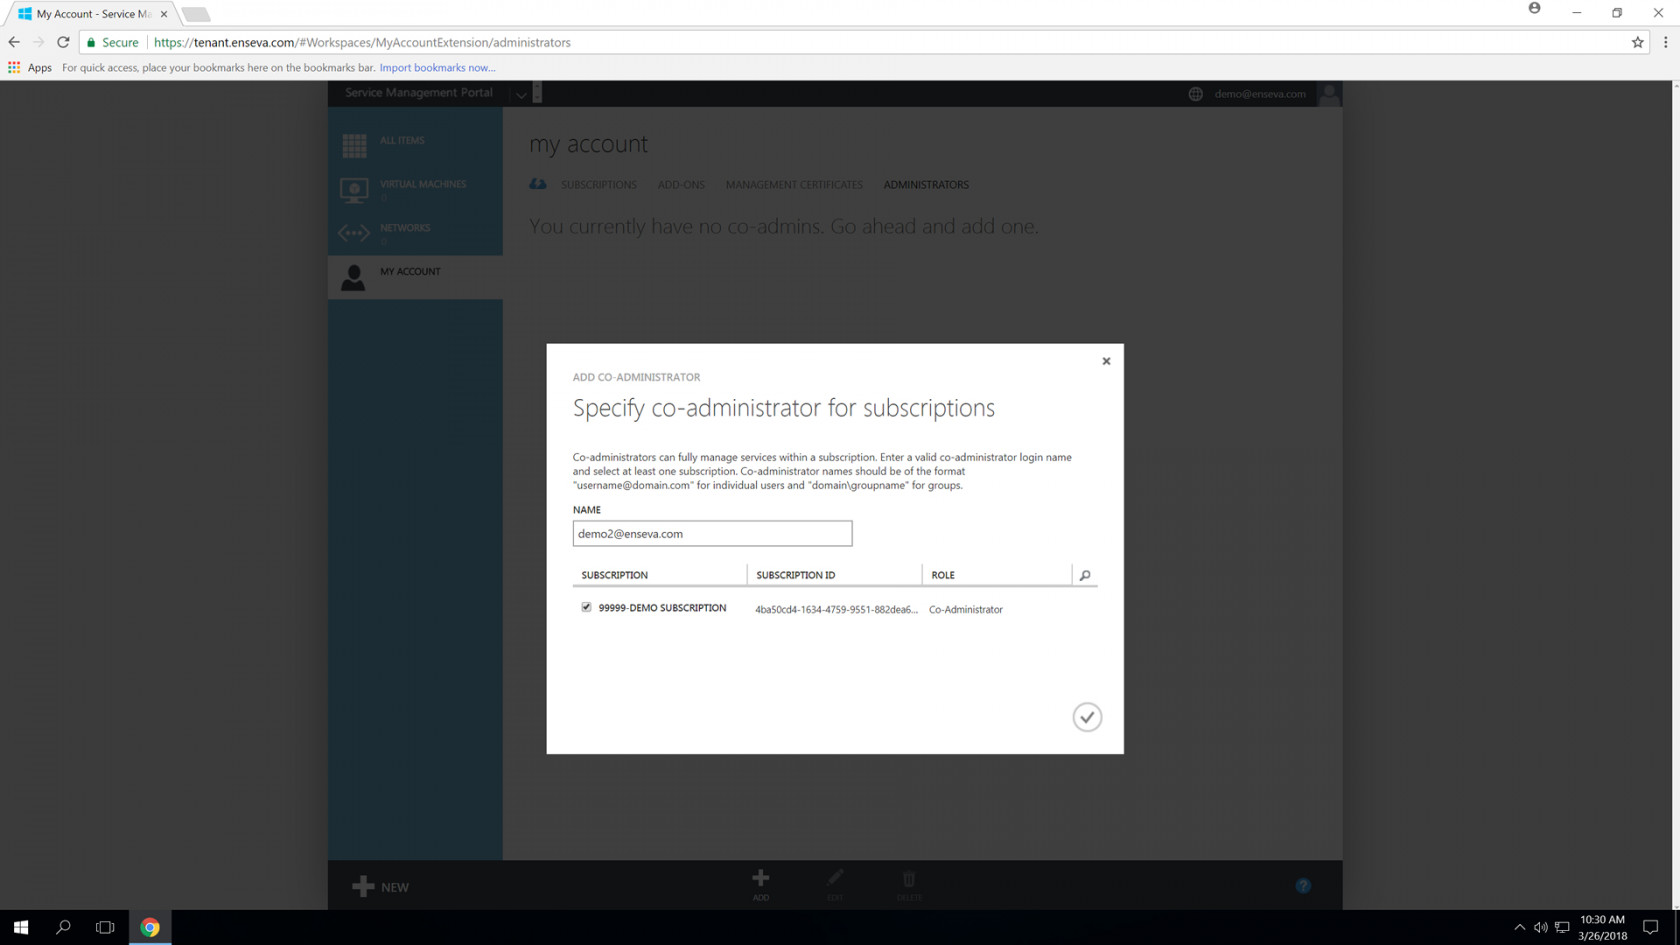The image size is (1680, 945).
Task: Select the MY ACCOUNT sidebar item
Action: click(415, 277)
